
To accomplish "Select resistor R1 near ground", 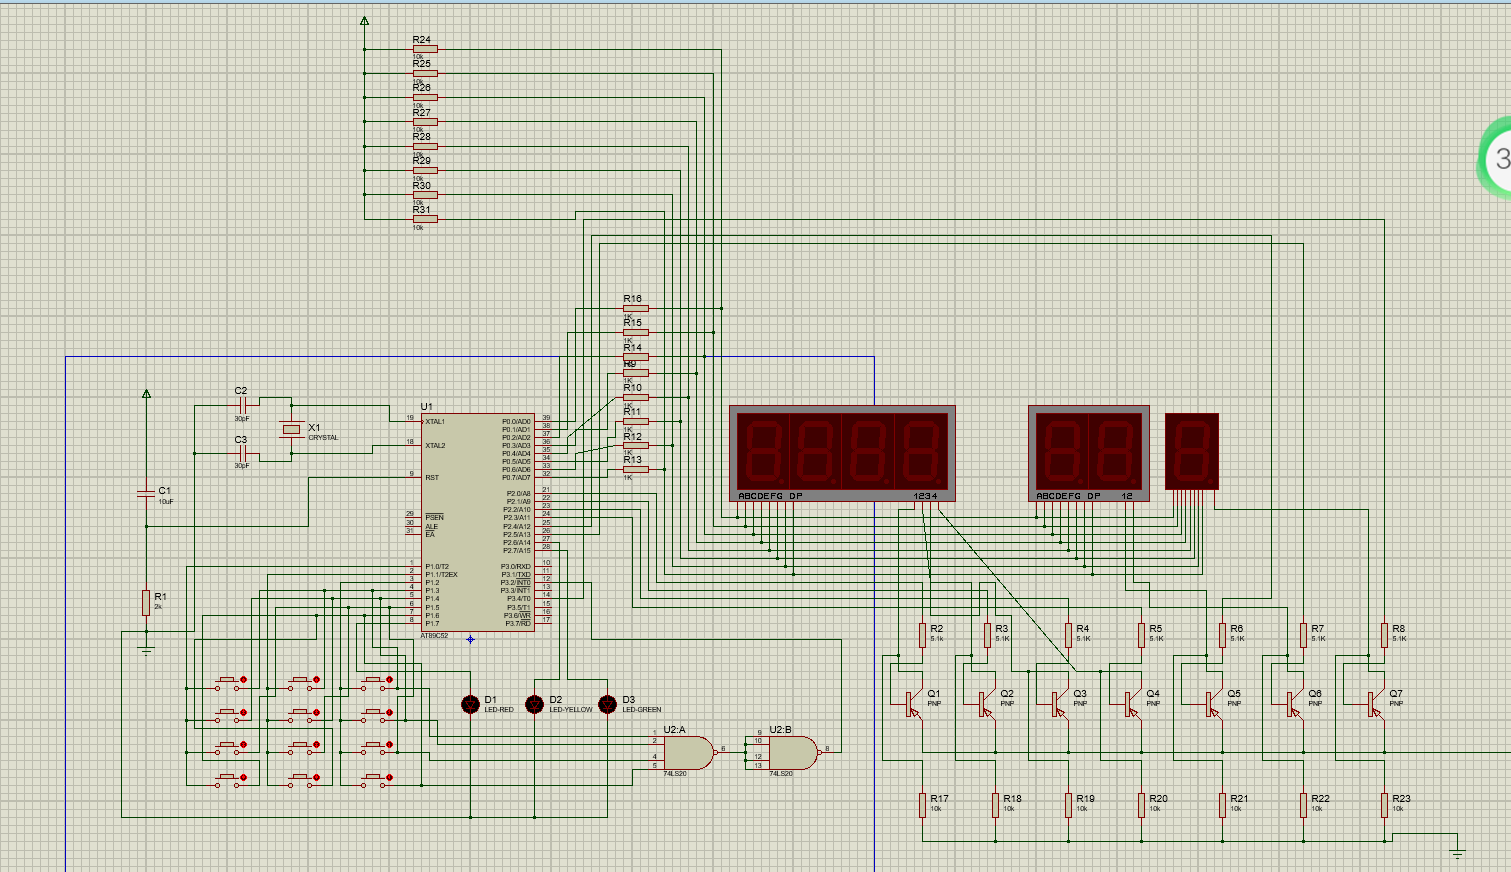I will coord(146,601).
